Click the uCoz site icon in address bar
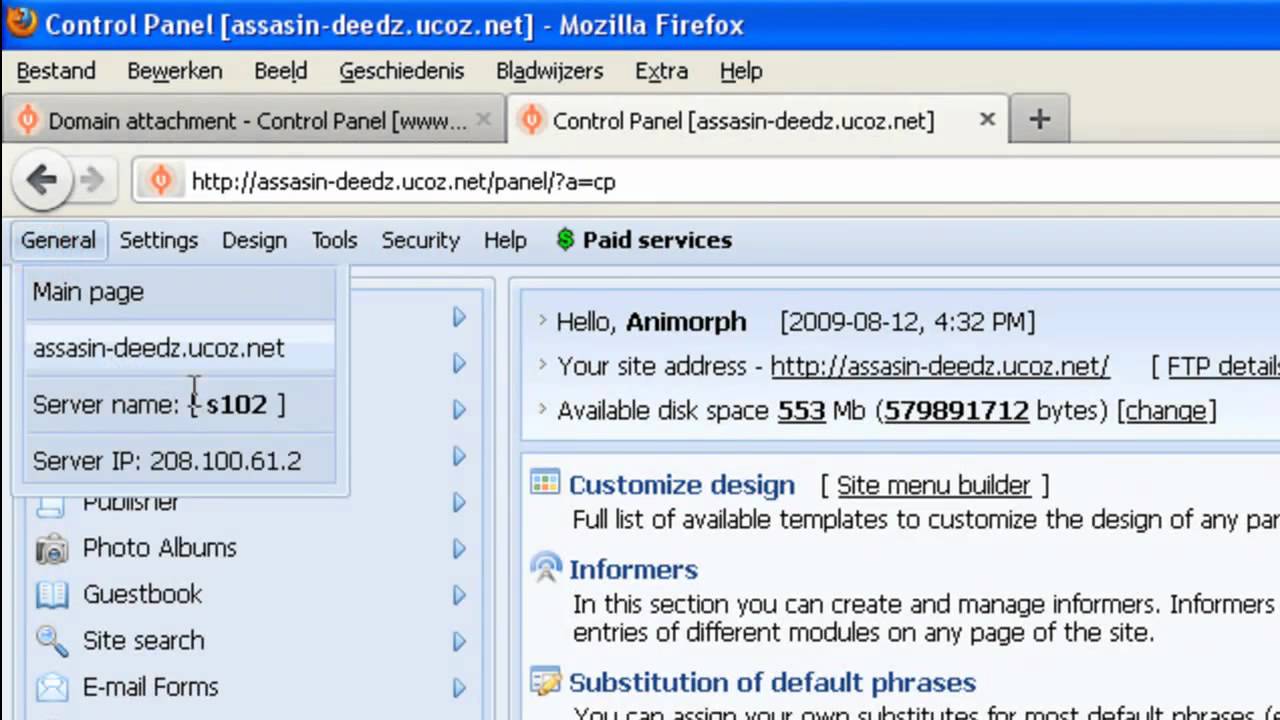The image size is (1280, 720). [x=160, y=181]
